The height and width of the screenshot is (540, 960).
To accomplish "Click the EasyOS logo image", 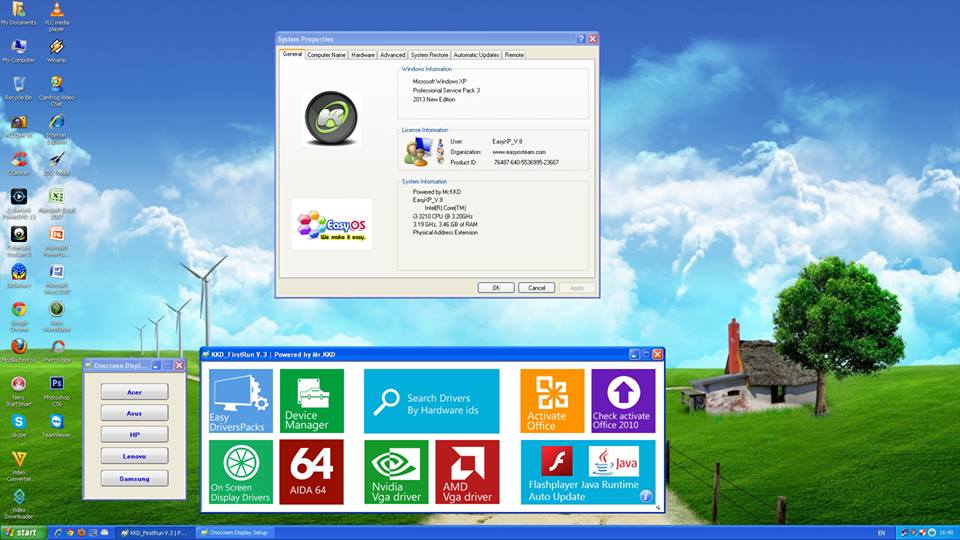I will pyautogui.click(x=332, y=223).
